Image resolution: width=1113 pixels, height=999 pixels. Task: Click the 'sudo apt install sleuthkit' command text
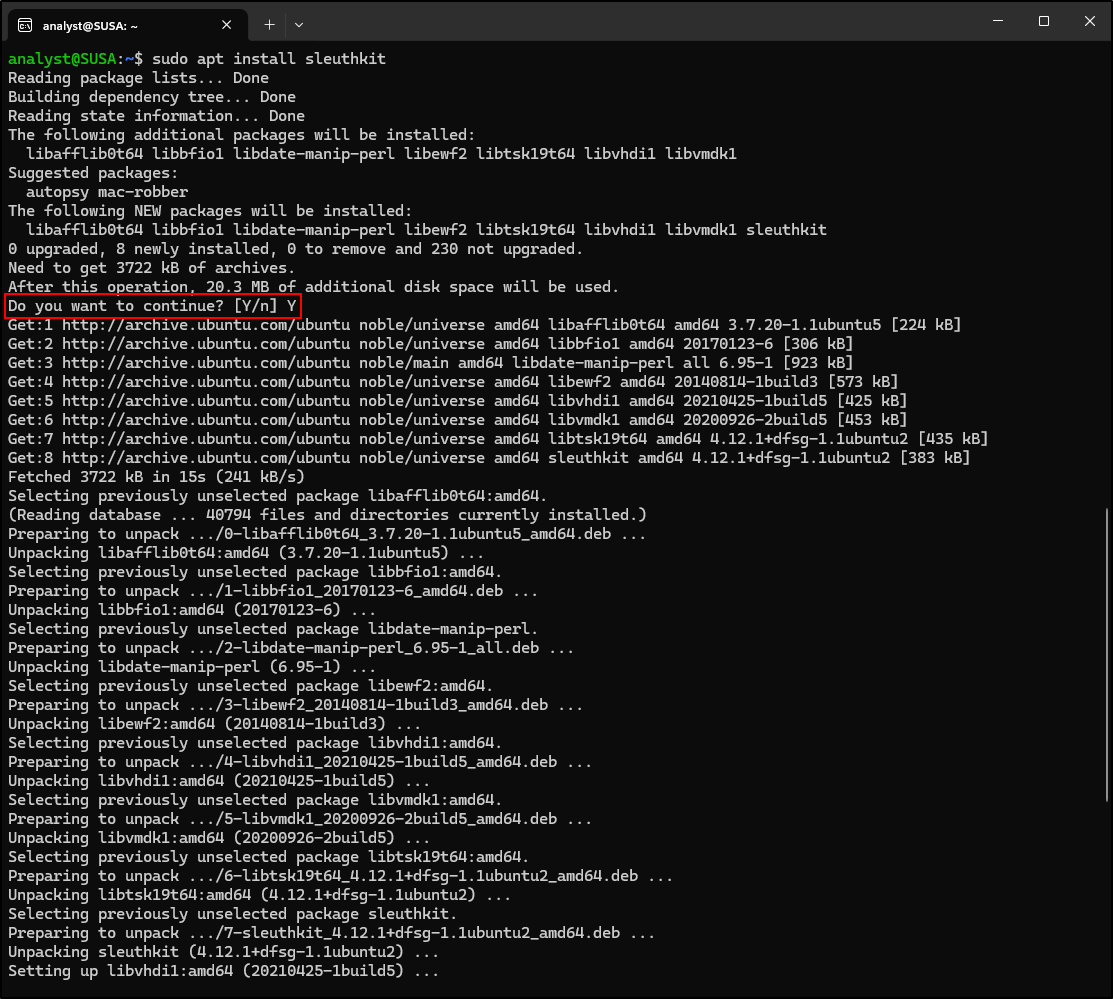[x=269, y=59]
